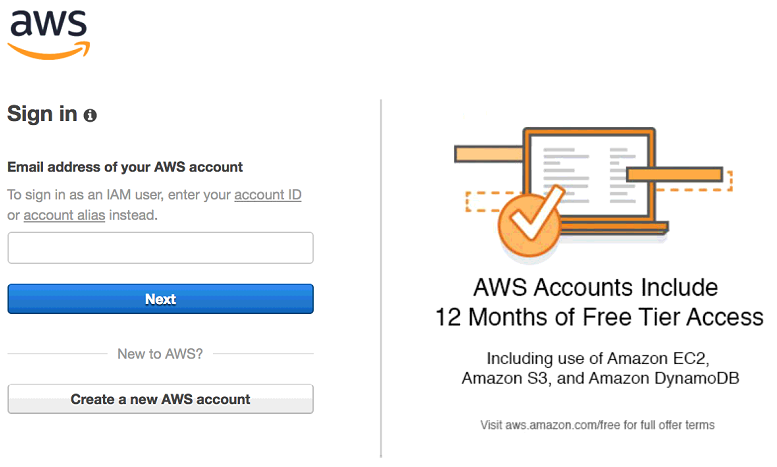Image resolution: width=777 pixels, height=467 pixels.
Task: Click the AWS logo
Action: pyautogui.click(x=49, y=34)
